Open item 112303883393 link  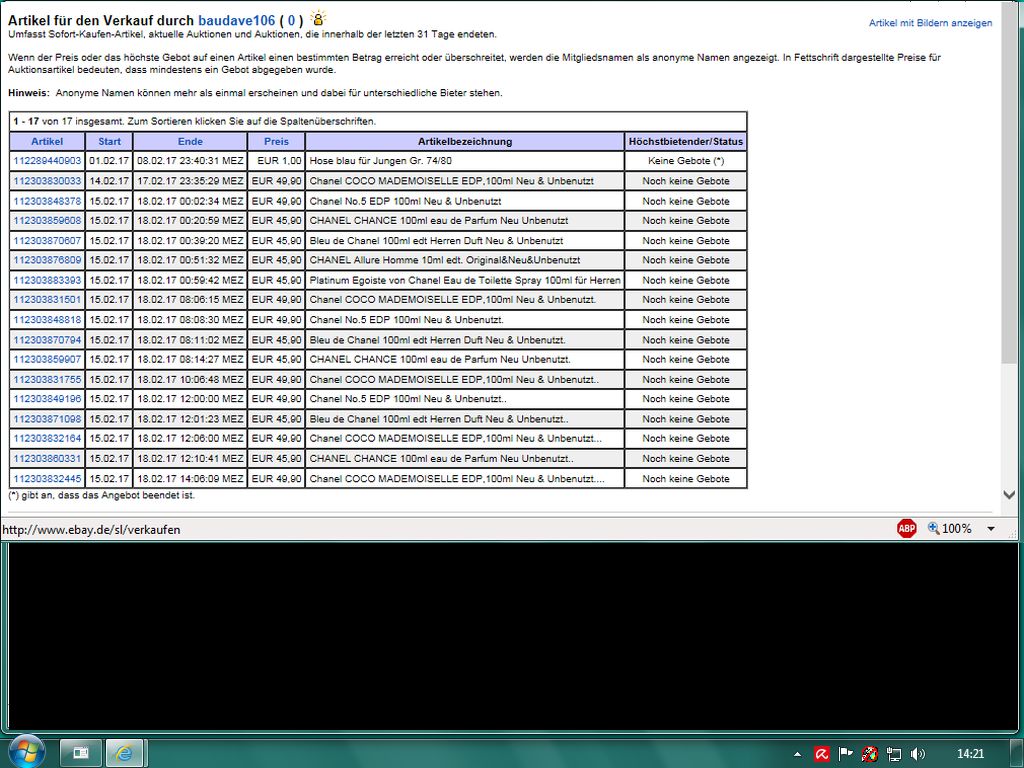(47, 280)
